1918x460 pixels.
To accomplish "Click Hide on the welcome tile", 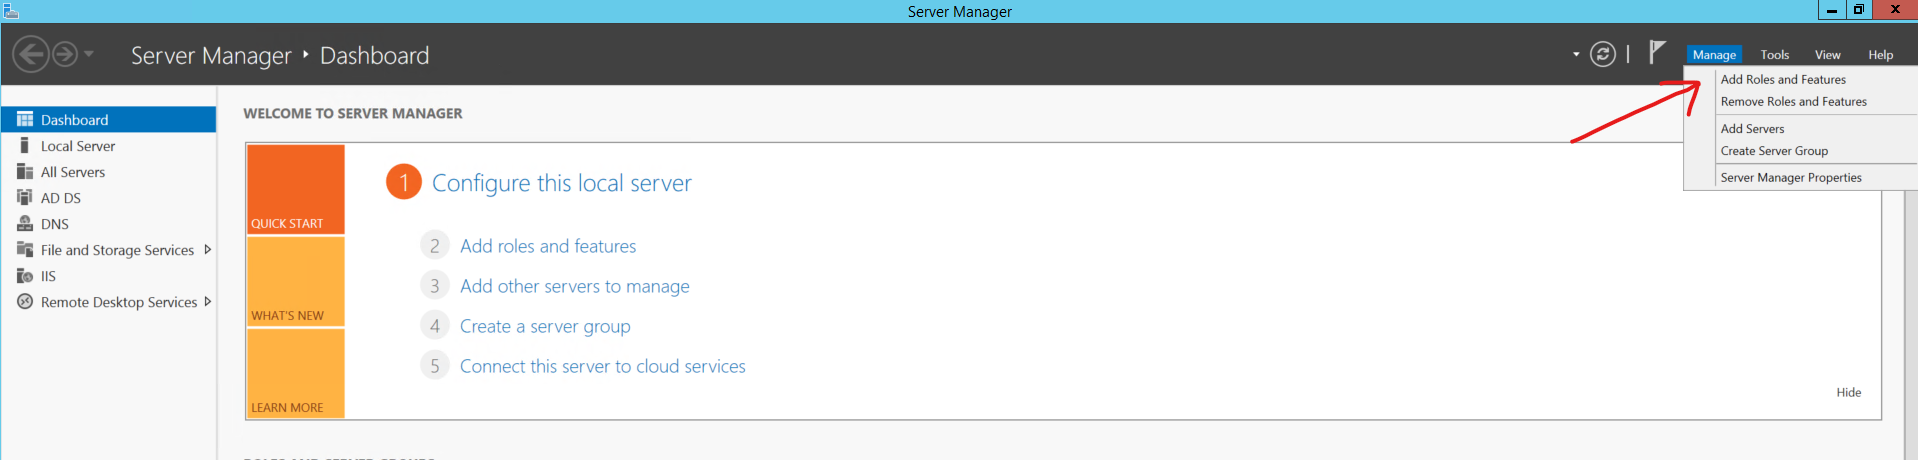I will point(1848,392).
